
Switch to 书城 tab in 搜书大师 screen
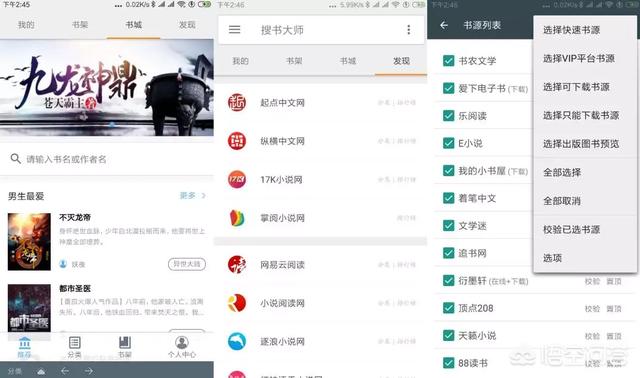coord(348,61)
